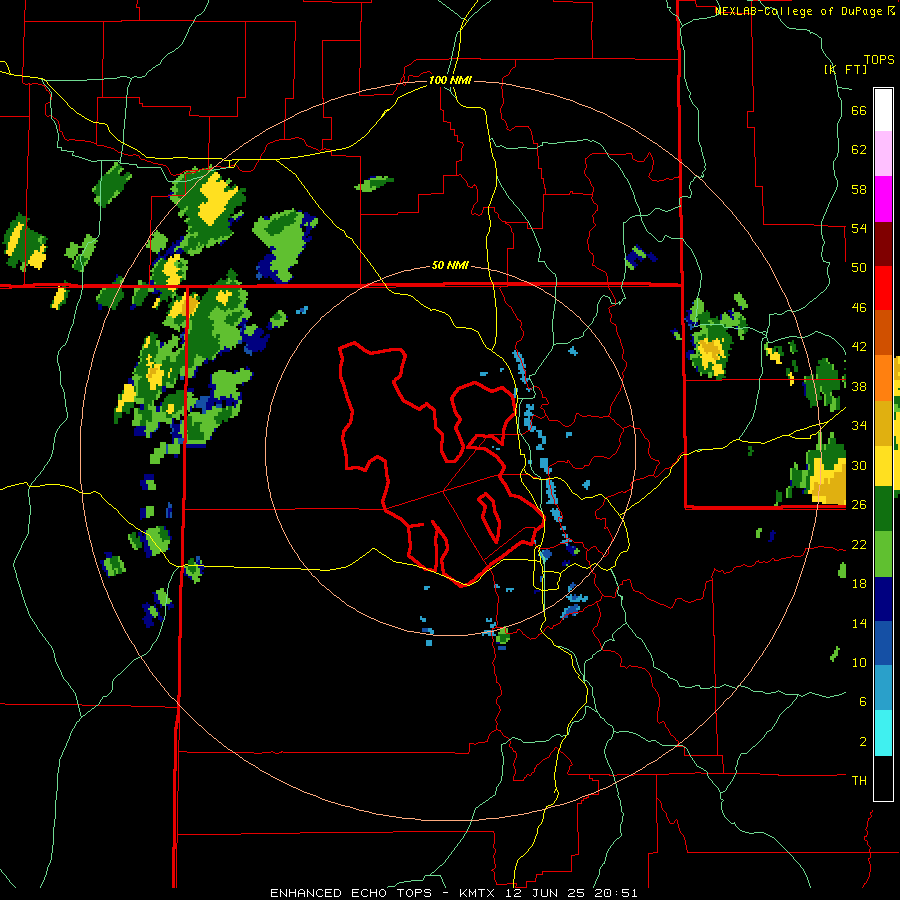Click the "50" legend value
Image resolution: width=900 pixels, height=900 pixels.
point(859,267)
